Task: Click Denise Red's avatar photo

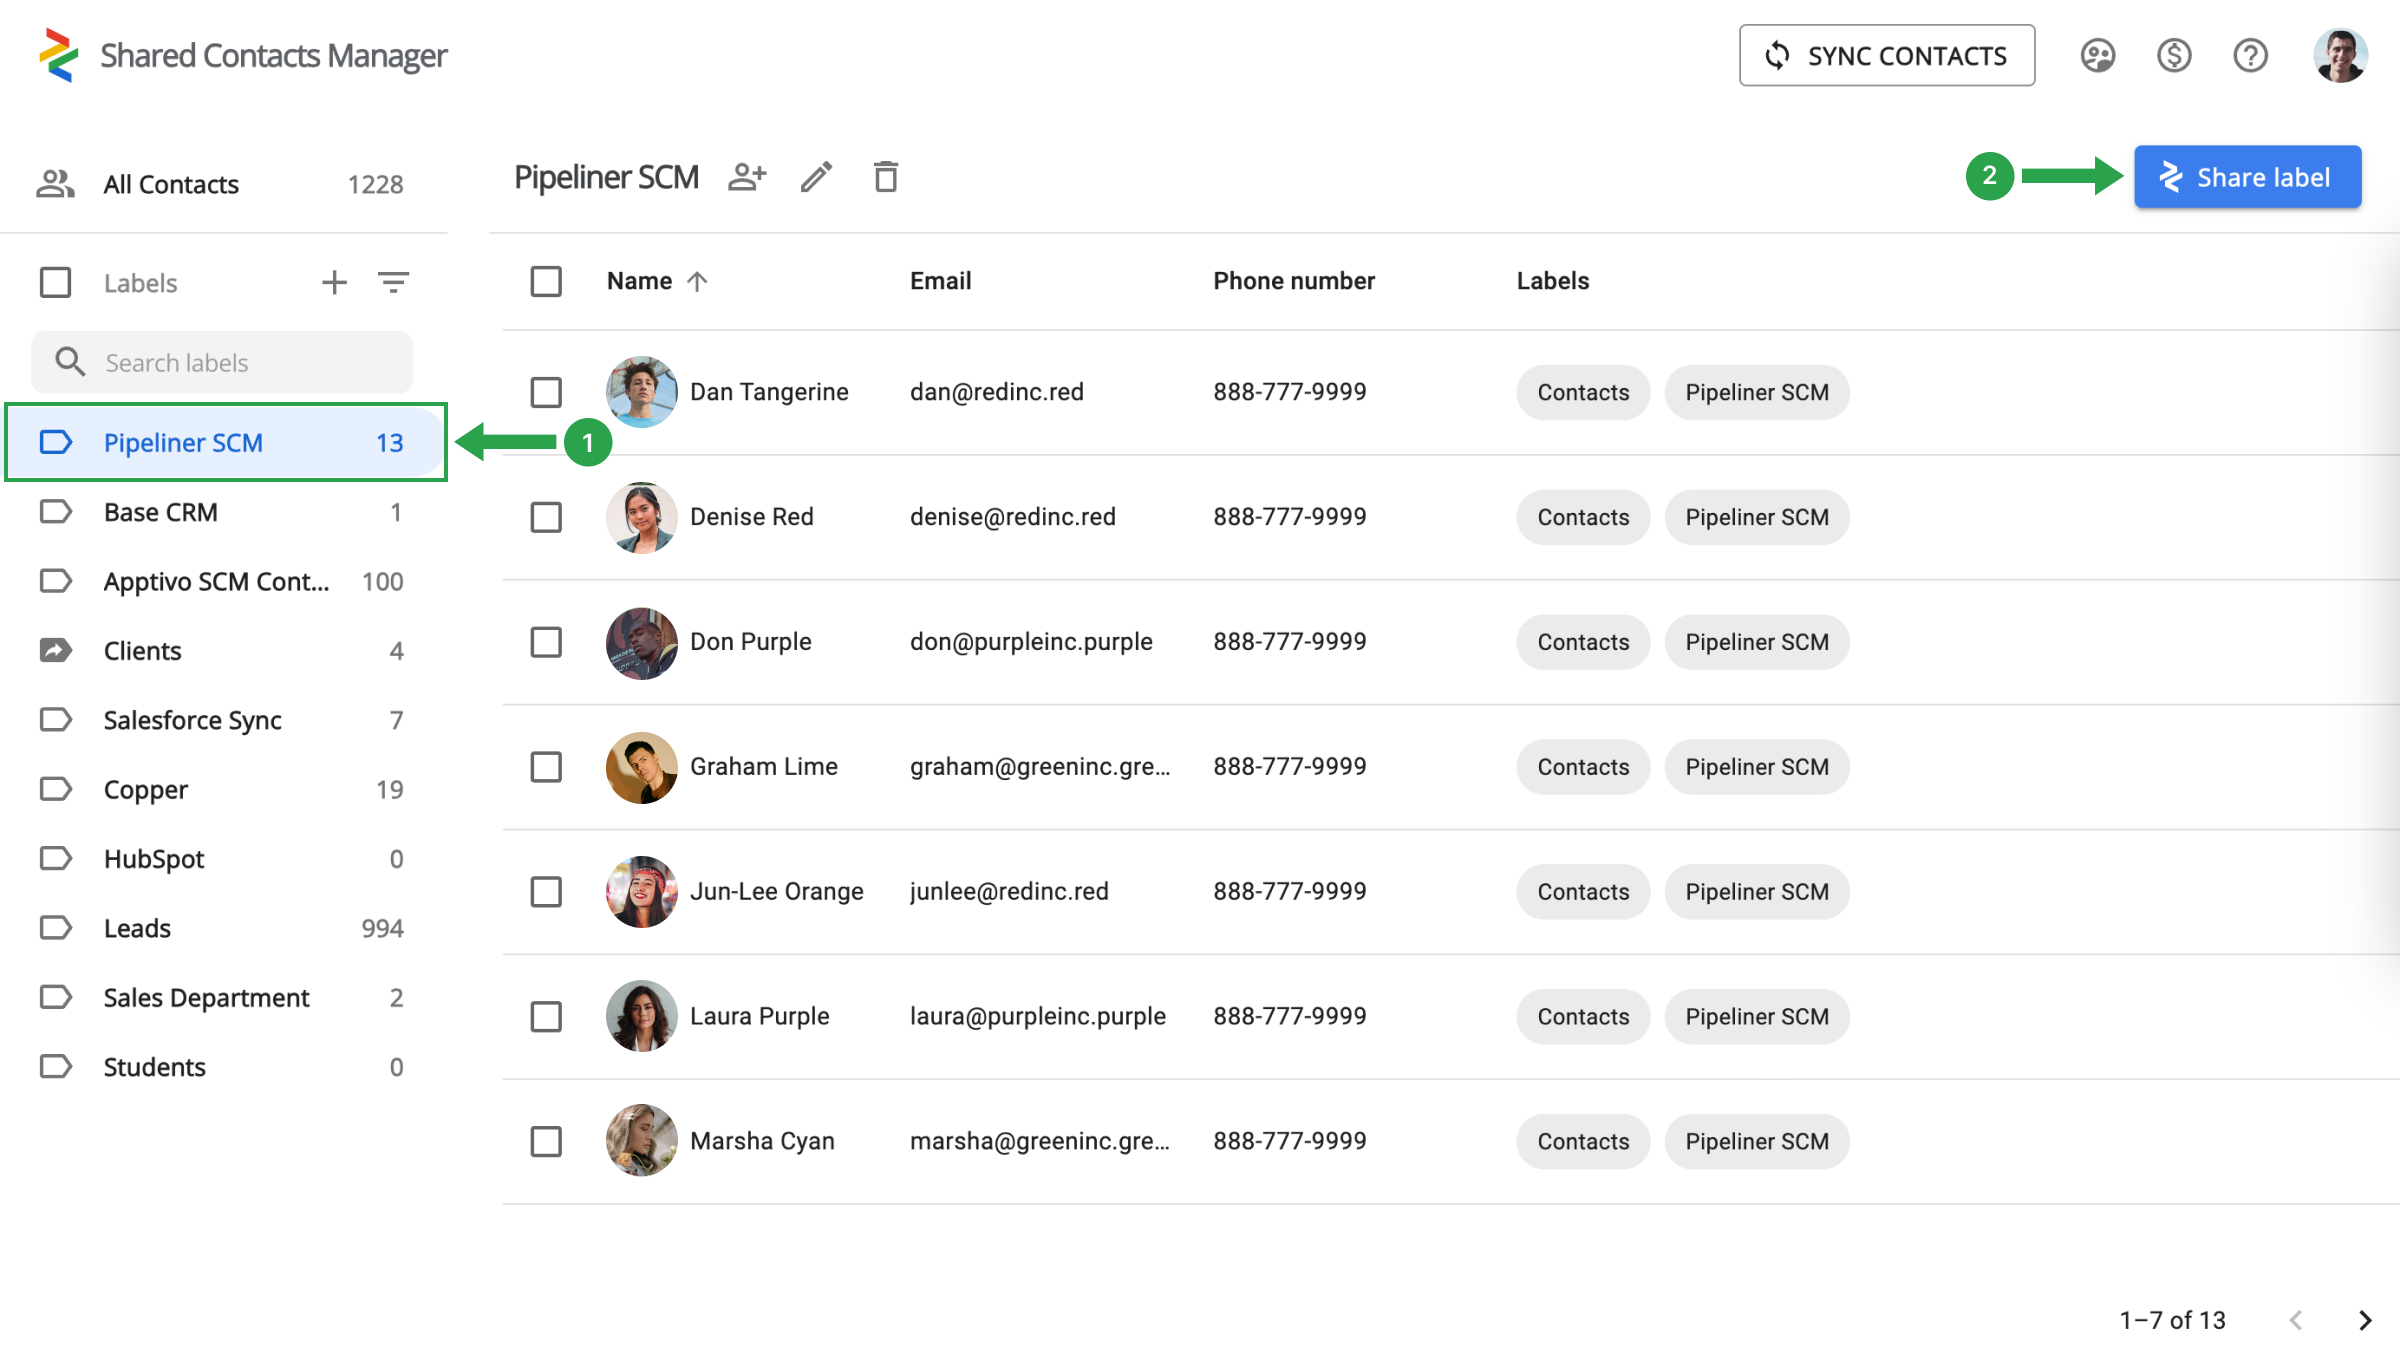Action: [642, 517]
